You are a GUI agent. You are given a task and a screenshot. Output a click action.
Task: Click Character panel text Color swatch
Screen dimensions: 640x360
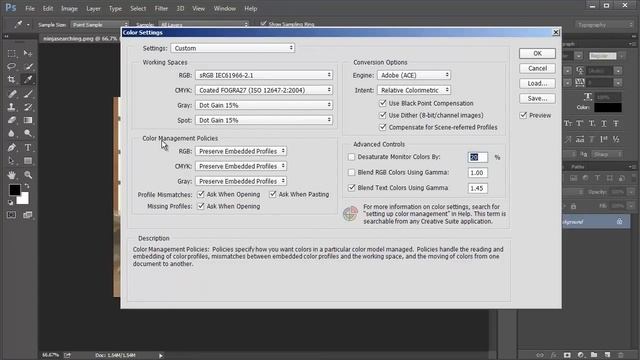point(608,107)
